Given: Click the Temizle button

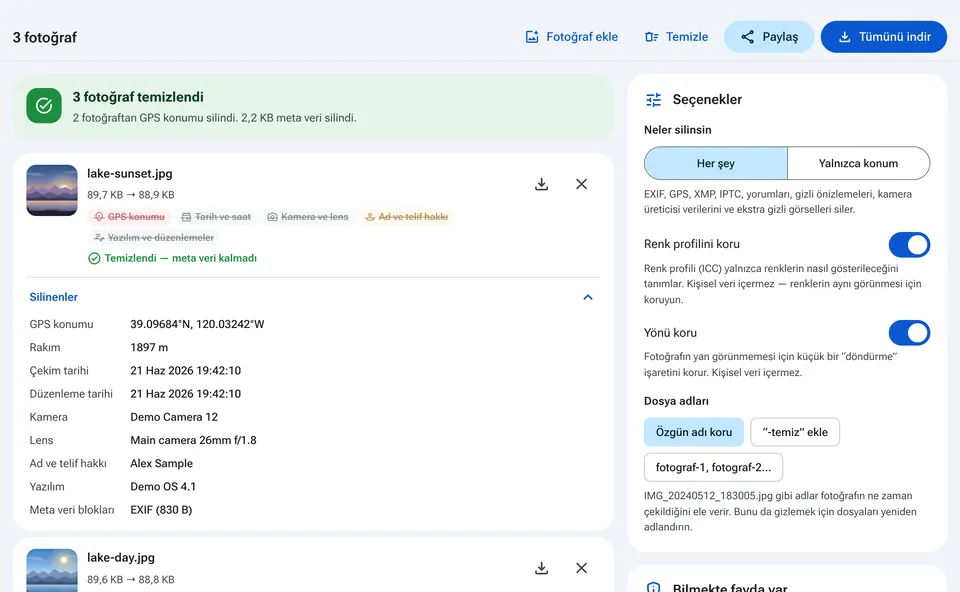Looking at the screenshot, I should pos(677,37).
